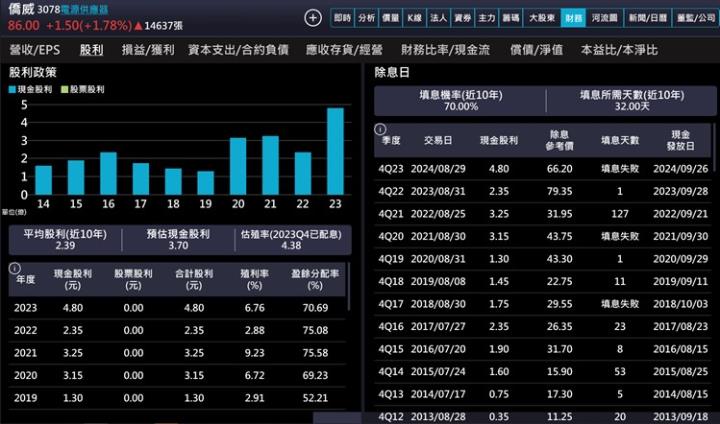Image resolution: width=720 pixels, height=424 pixels.
Task: Click the 2023 bar in dividend chart
Action: coord(335,151)
